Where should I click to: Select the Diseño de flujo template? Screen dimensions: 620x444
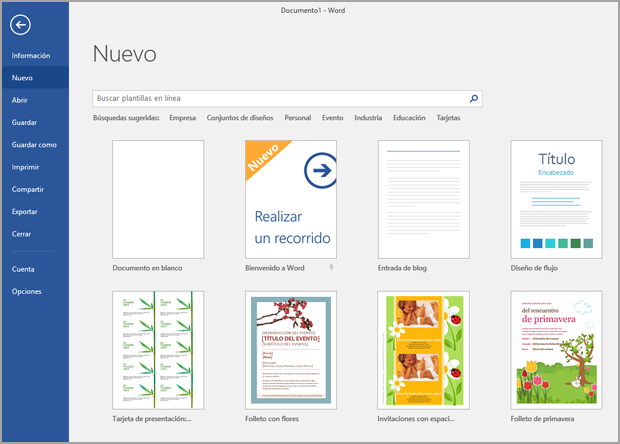[556, 199]
